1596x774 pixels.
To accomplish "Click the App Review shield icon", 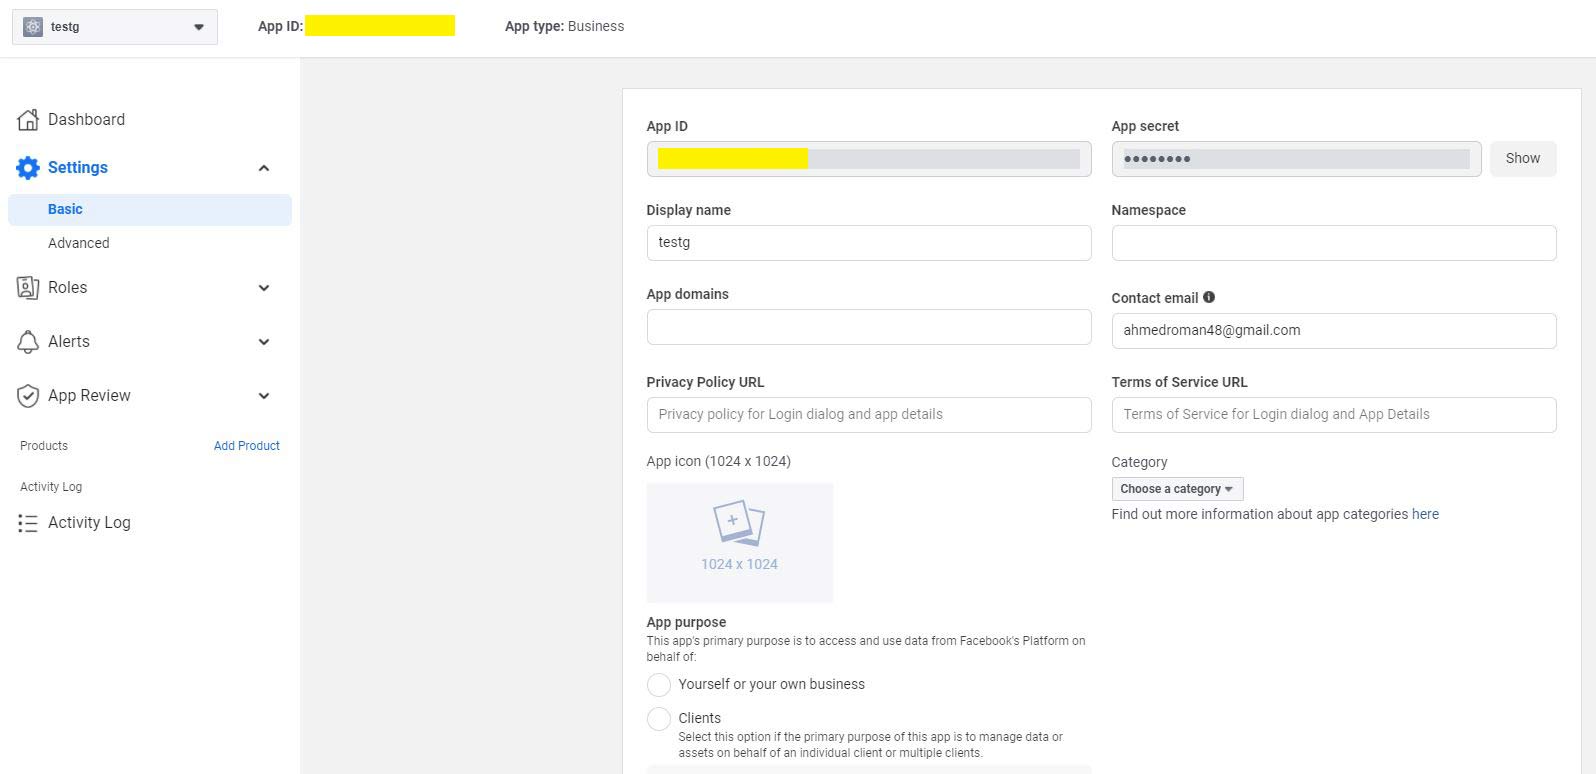I will pos(28,396).
